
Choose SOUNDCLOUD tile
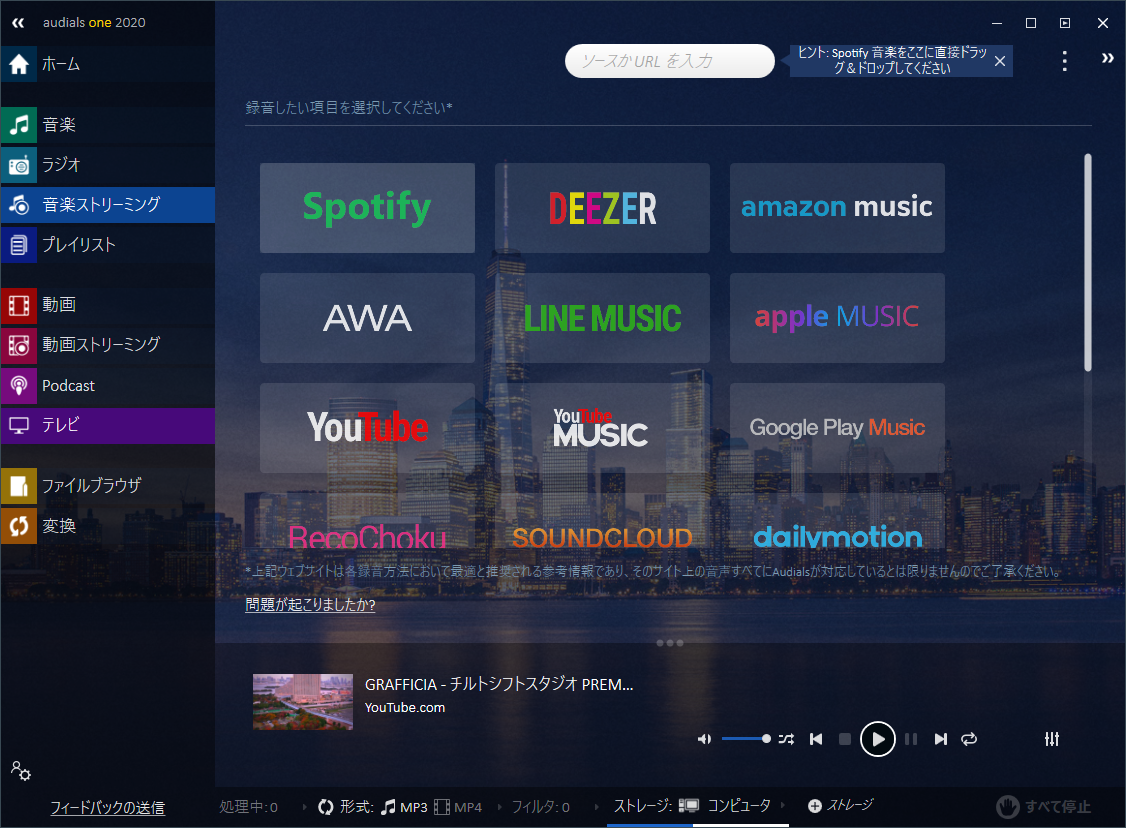click(602, 522)
